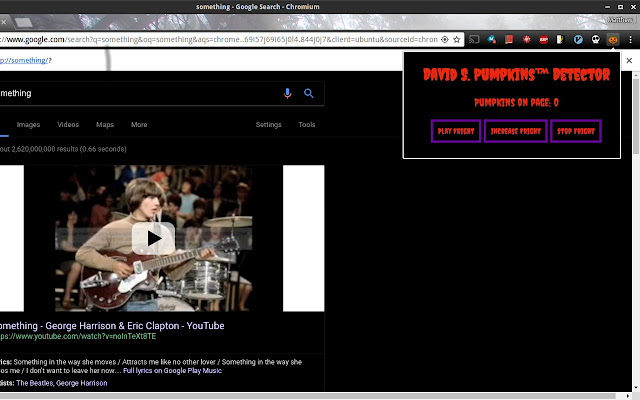640x400 pixels.
Task: Open the red book extension icon
Action: pos(509,40)
